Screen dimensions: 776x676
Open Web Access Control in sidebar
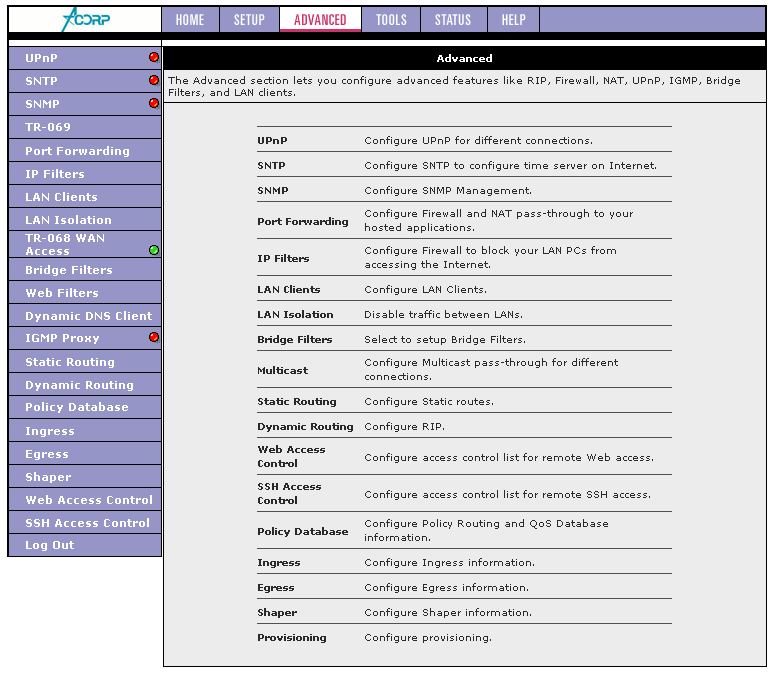point(85,500)
